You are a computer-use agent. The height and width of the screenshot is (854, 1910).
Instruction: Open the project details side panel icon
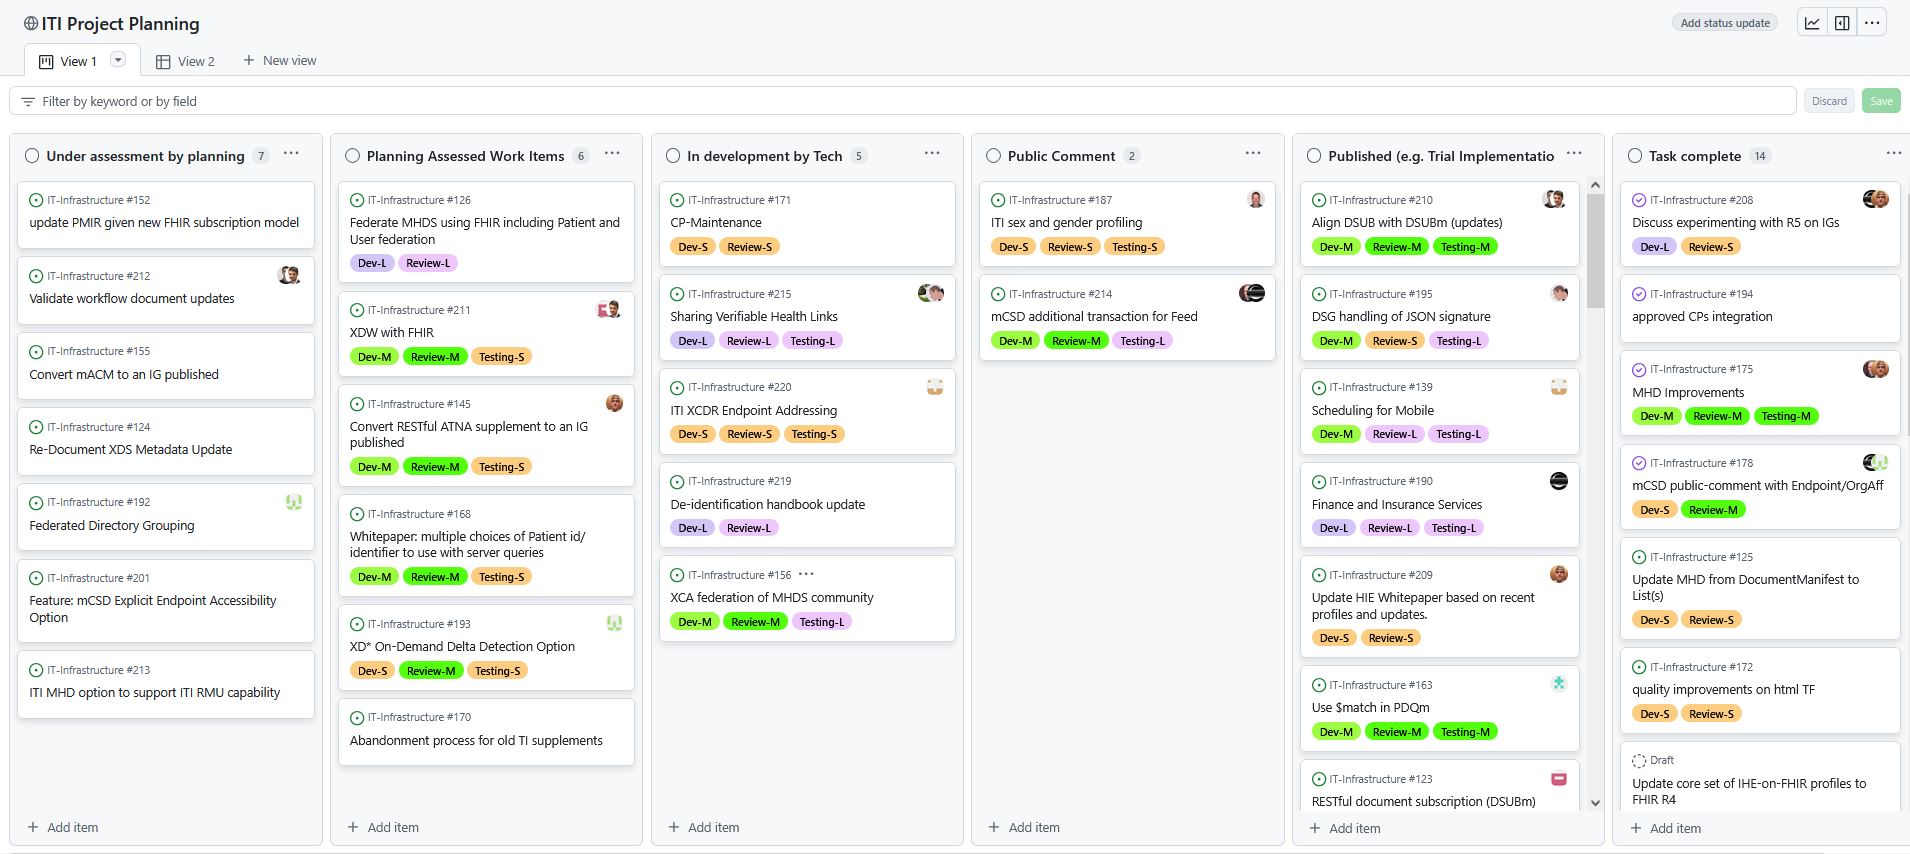tap(1842, 23)
